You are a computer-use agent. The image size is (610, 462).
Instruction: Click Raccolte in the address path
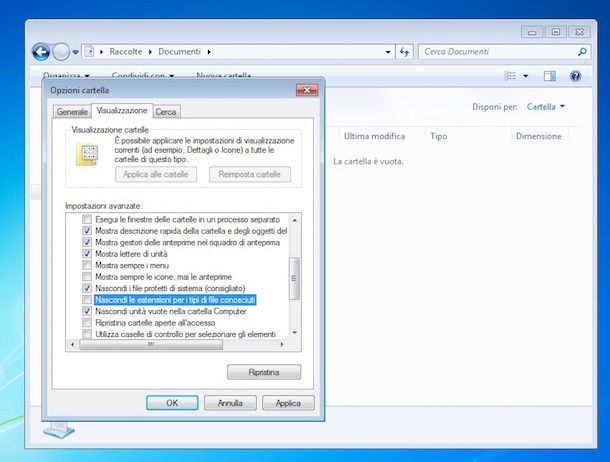click(x=126, y=51)
